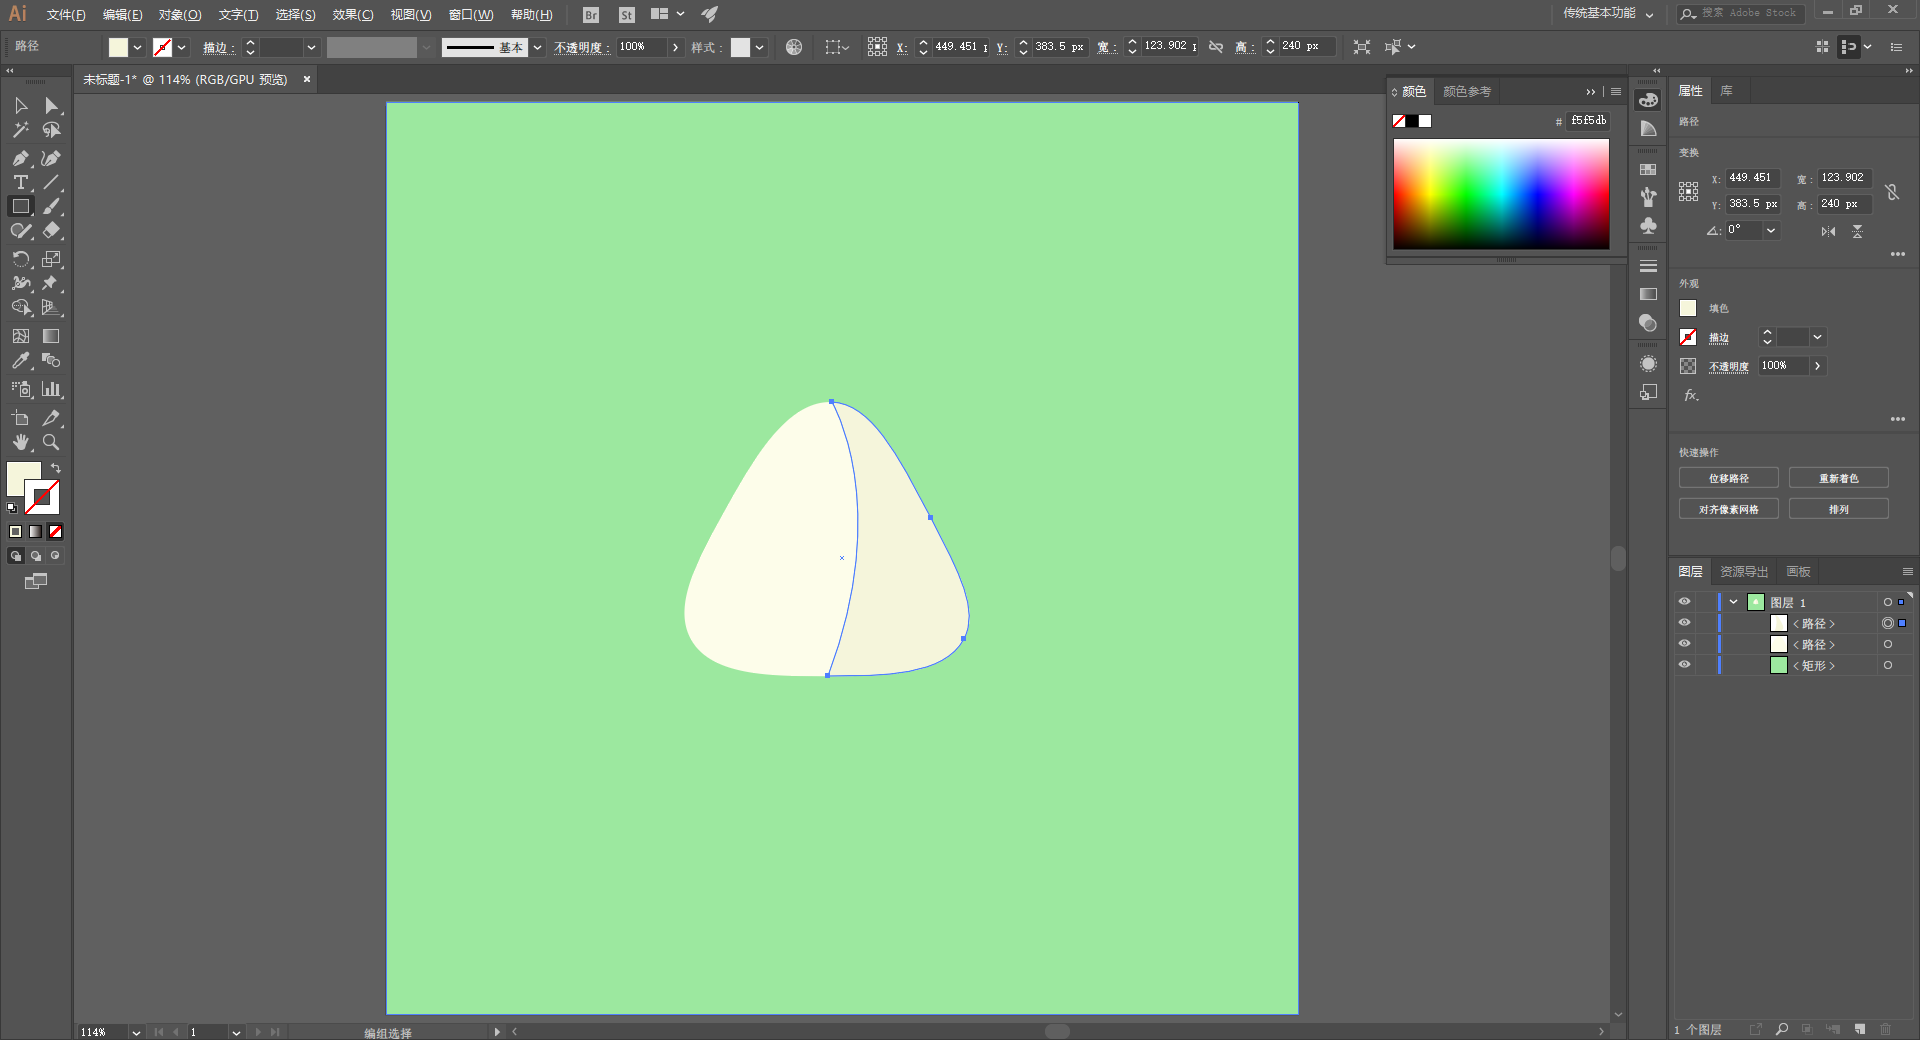Image resolution: width=1920 pixels, height=1040 pixels.
Task: Select the Rectangle tool
Action: [21, 206]
